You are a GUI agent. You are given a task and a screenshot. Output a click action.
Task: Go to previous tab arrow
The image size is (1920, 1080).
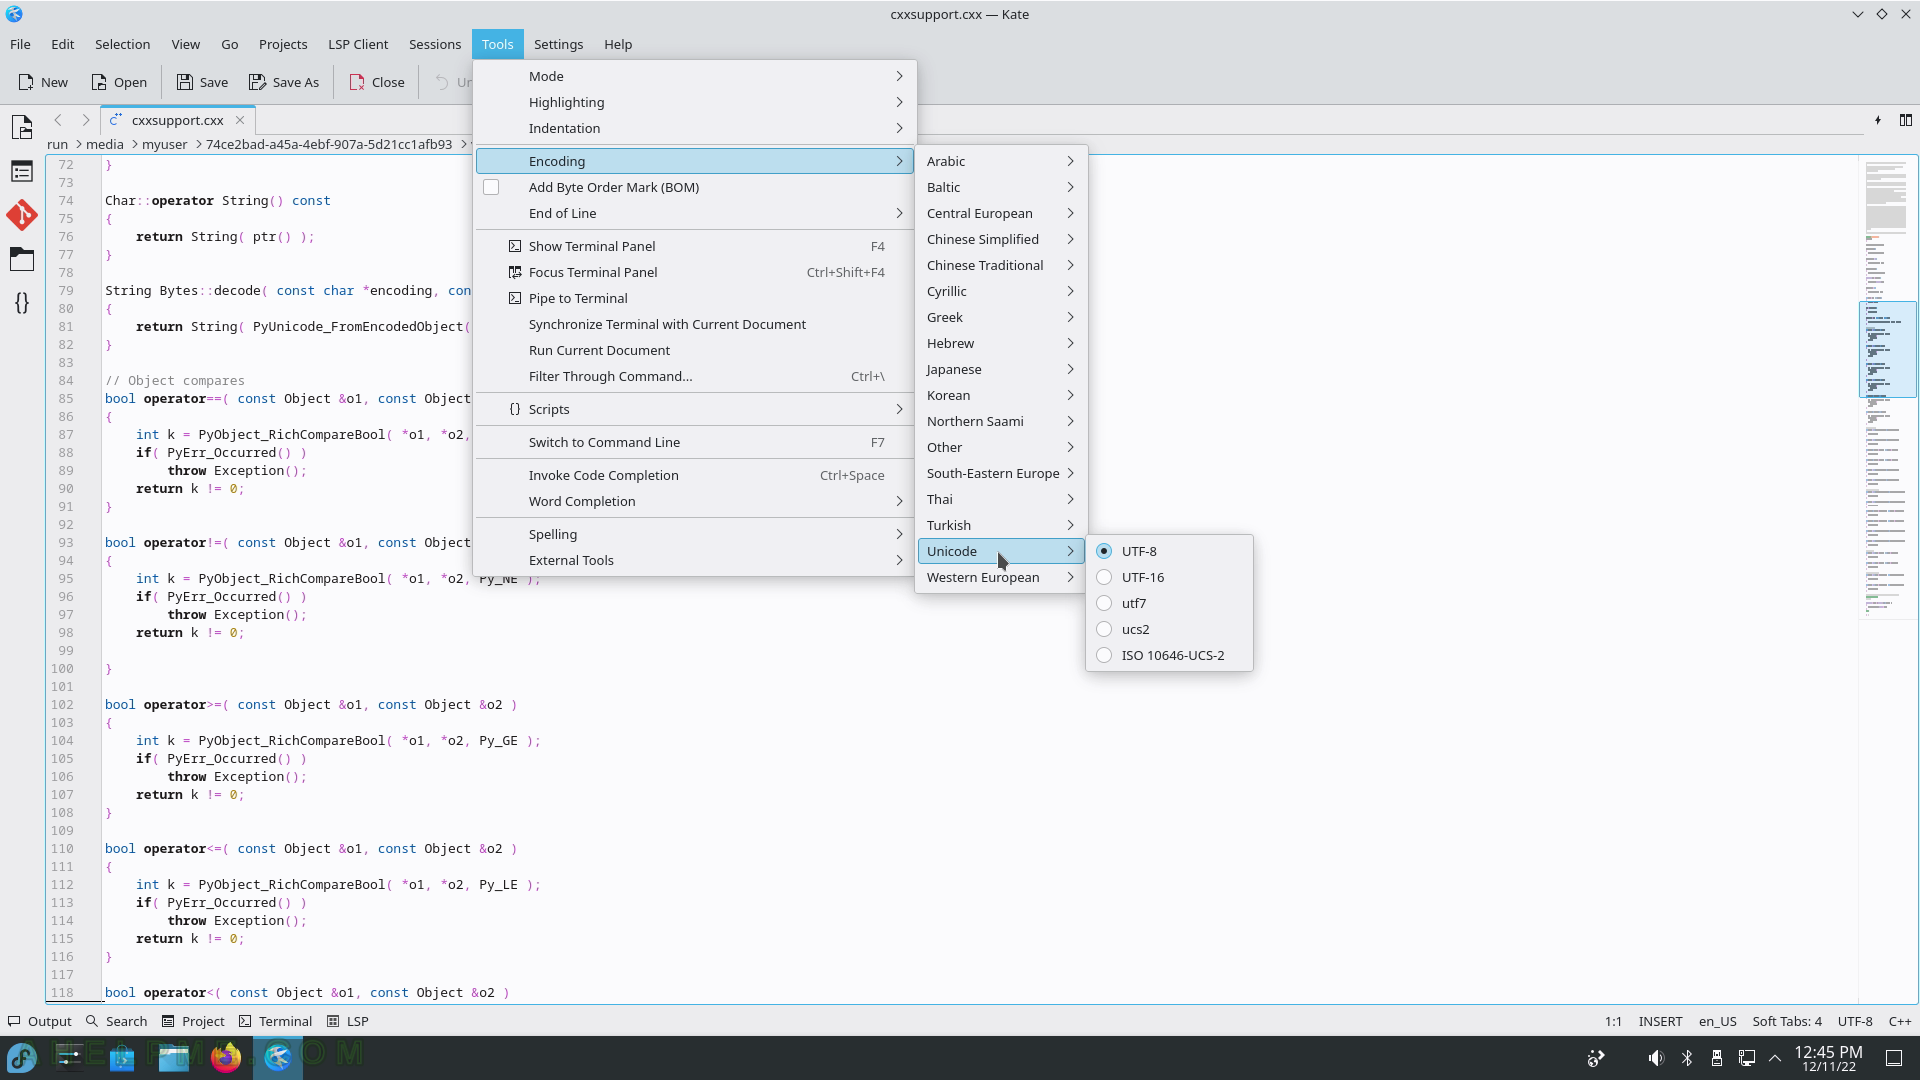click(58, 120)
